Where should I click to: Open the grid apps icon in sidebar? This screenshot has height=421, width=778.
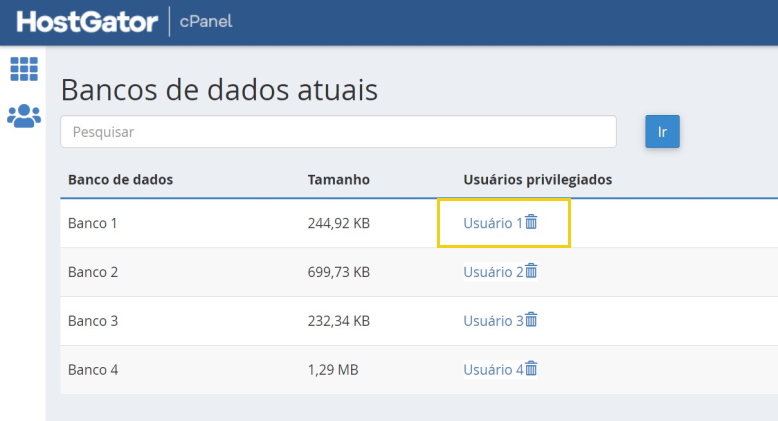tap(24, 69)
